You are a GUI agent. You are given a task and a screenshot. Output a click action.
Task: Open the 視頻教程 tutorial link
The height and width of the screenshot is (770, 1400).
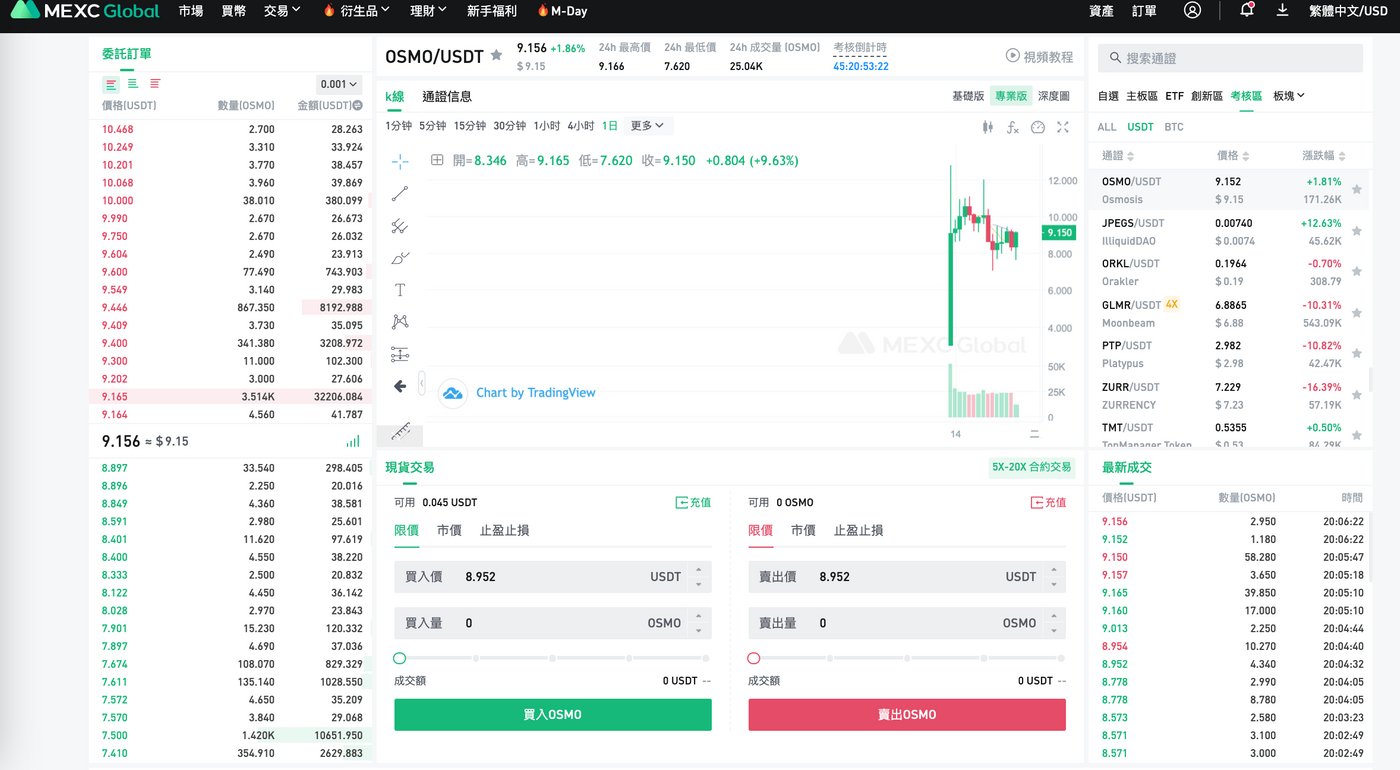[1040, 57]
